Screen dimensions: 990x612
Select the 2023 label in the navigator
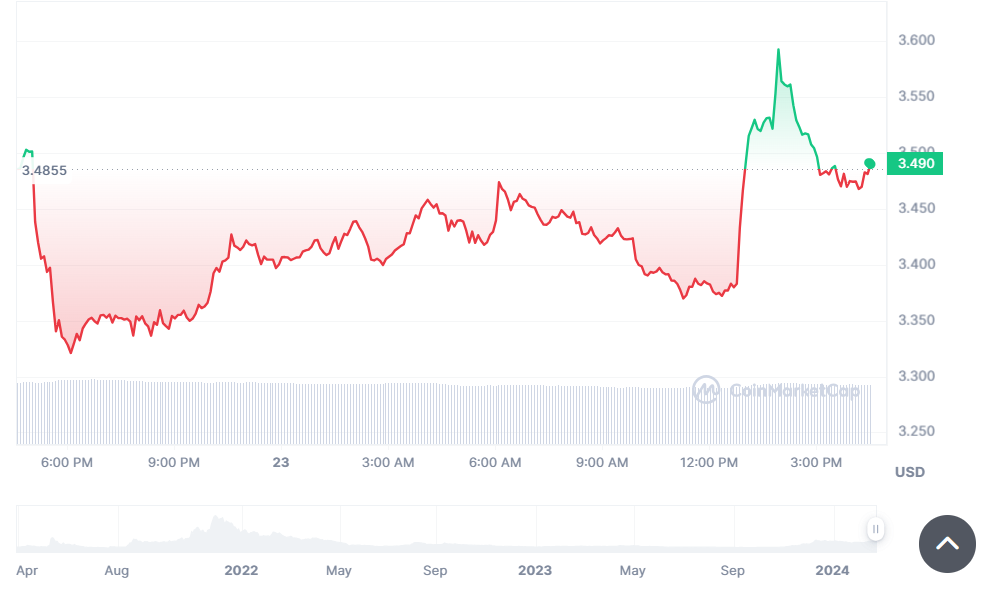pos(535,570)
